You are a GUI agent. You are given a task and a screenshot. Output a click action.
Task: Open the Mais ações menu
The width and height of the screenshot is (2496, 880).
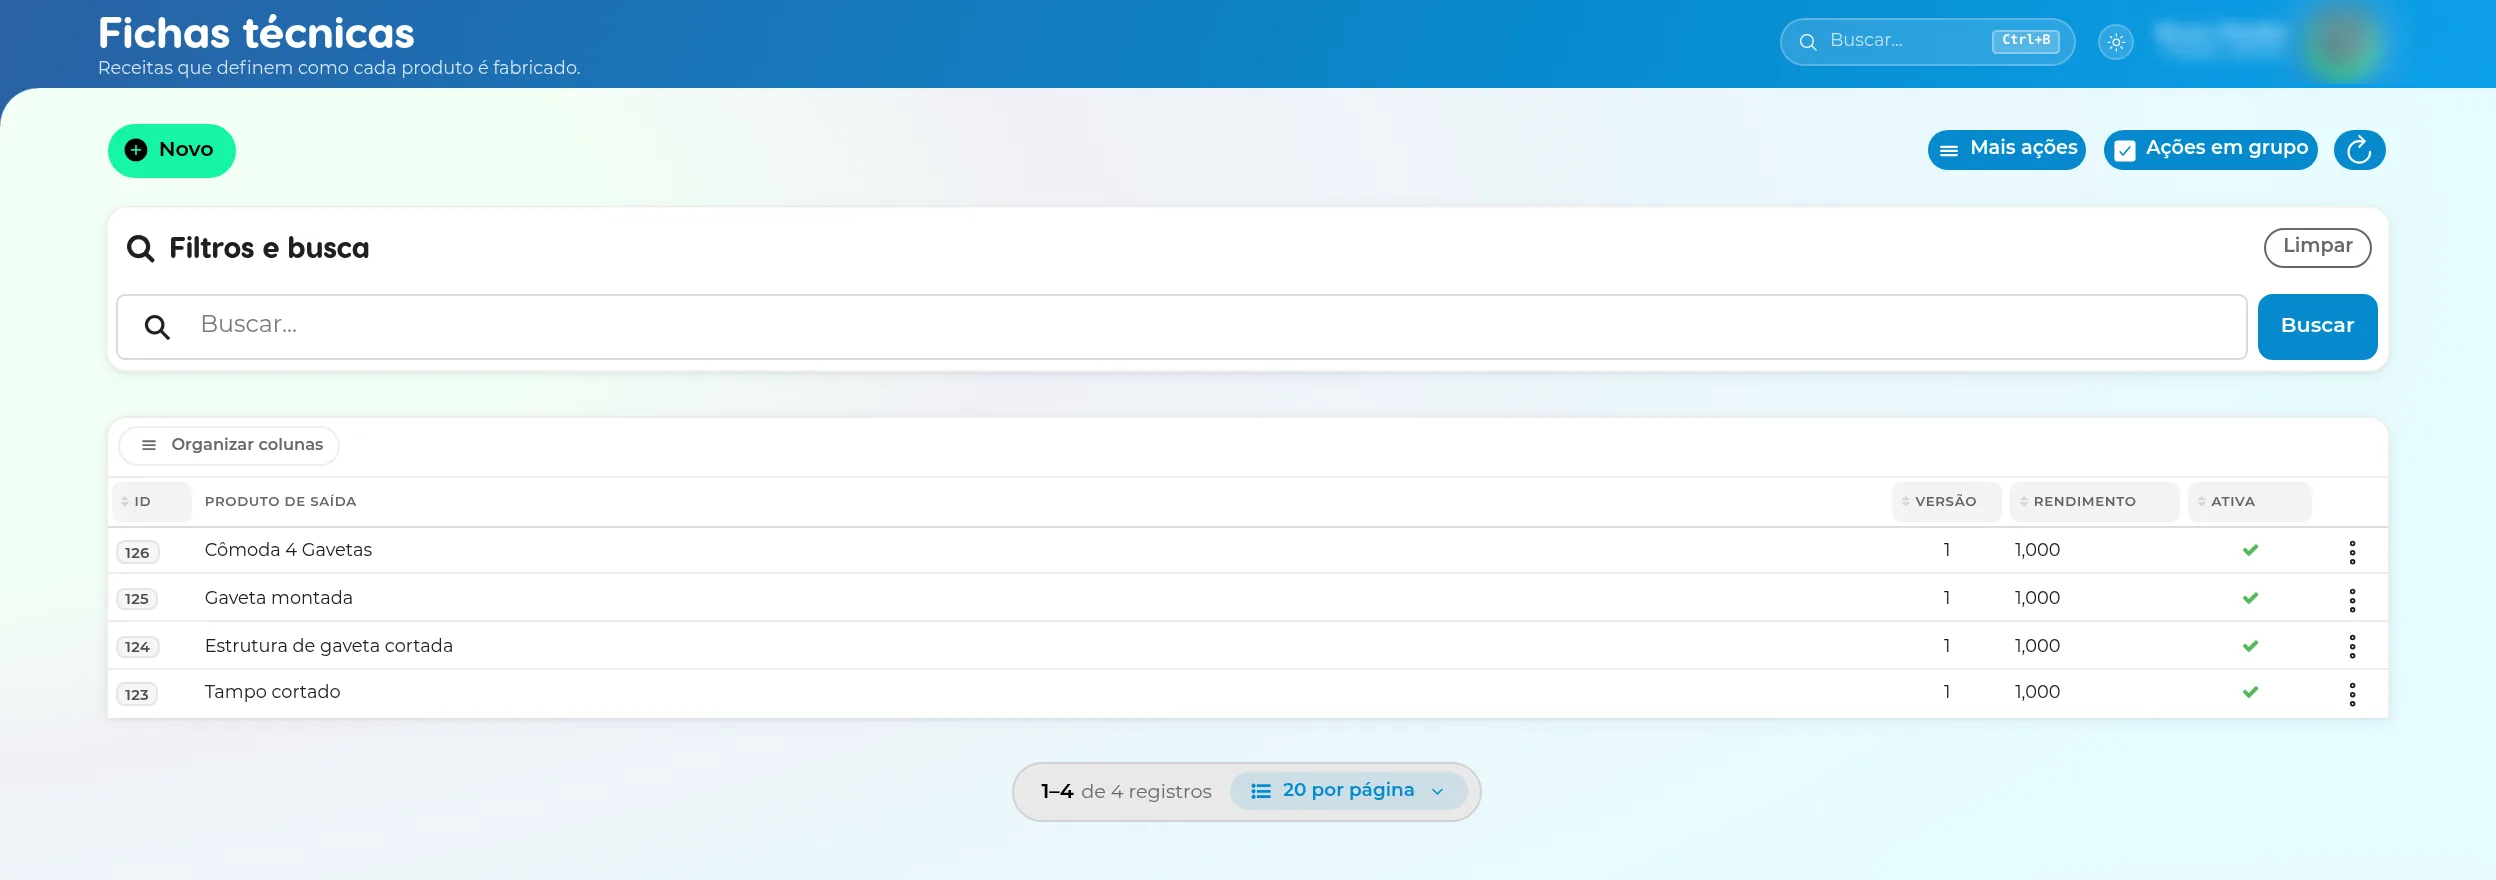point(2006,150)
